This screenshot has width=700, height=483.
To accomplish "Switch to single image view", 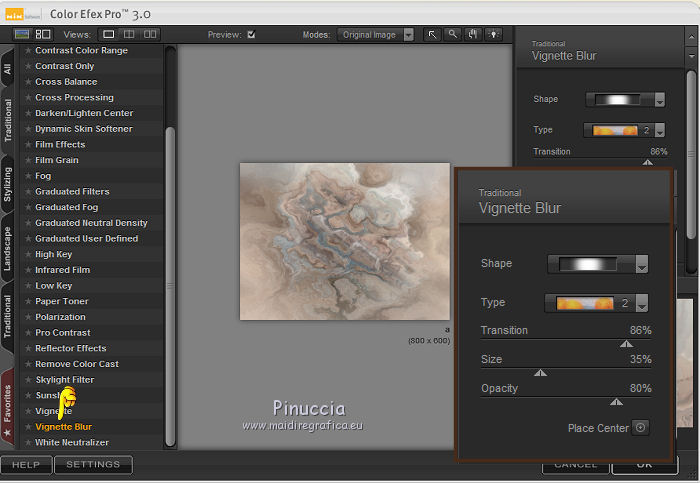I will pyautogui.click(x=109, y=34).
